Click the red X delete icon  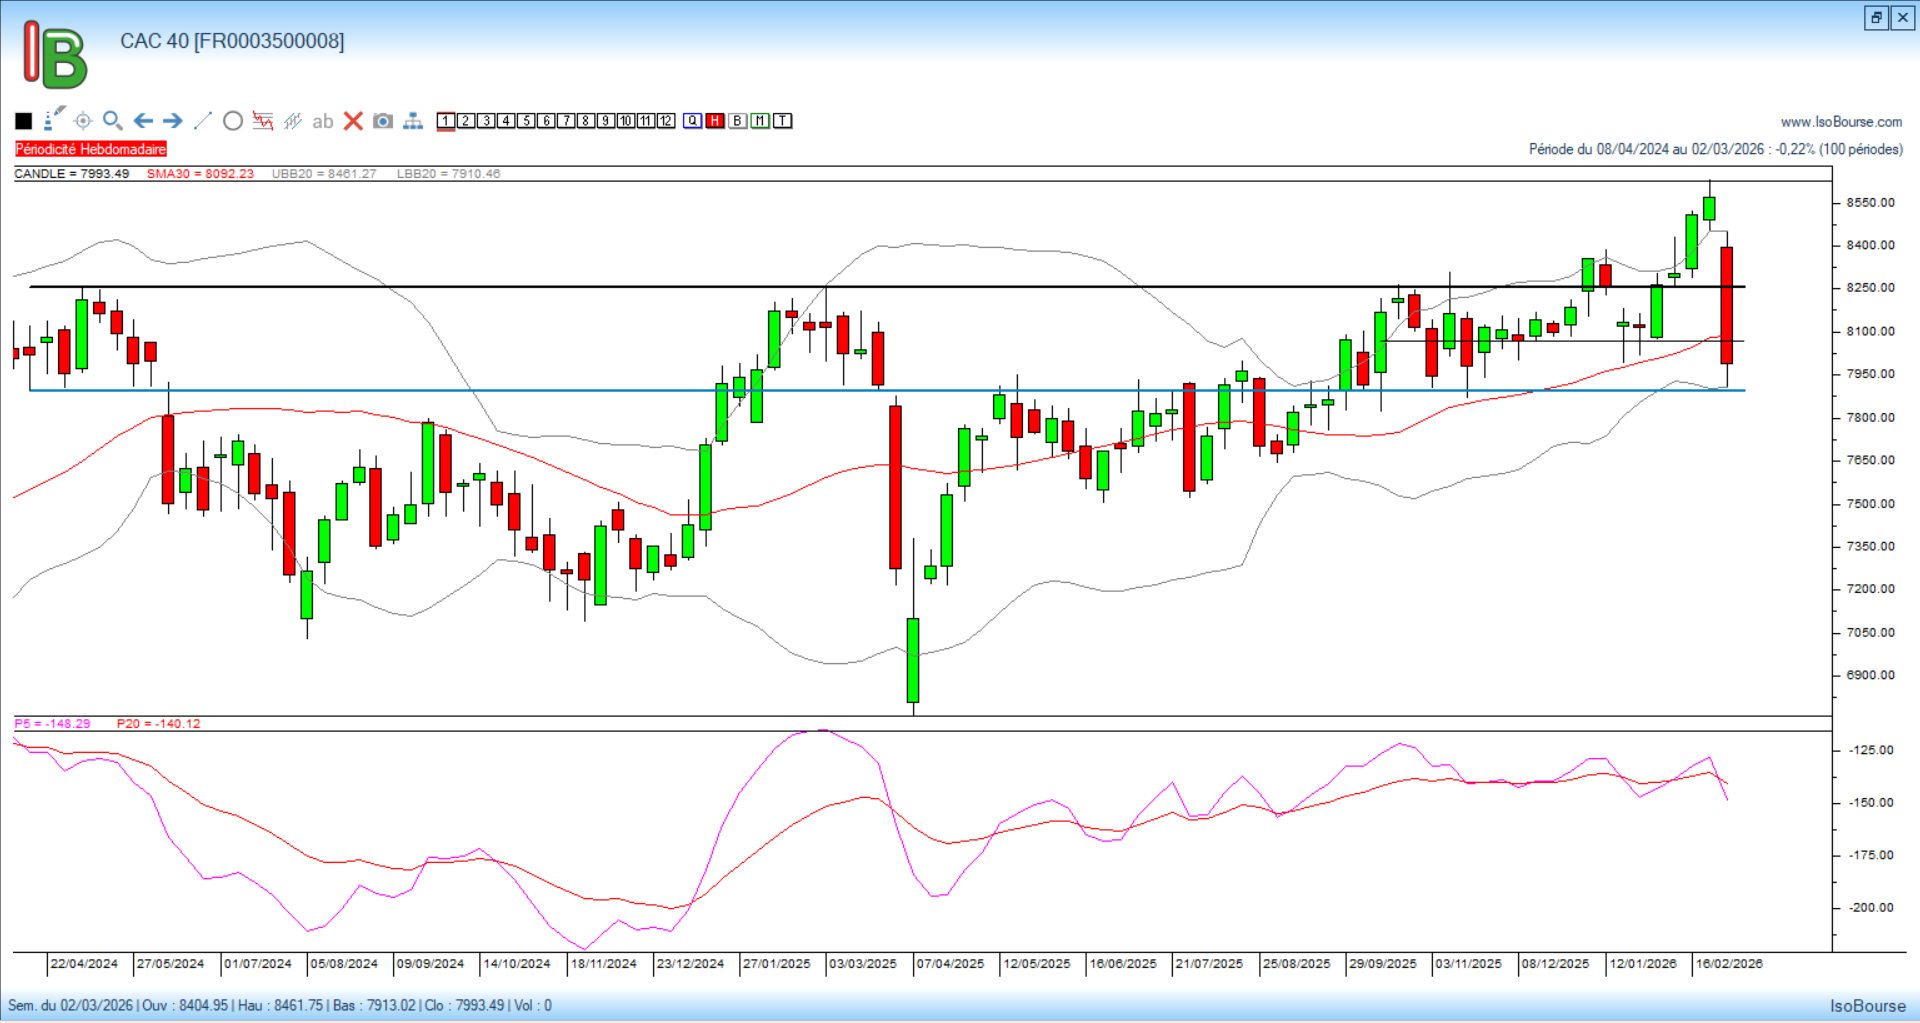point(353,121)
